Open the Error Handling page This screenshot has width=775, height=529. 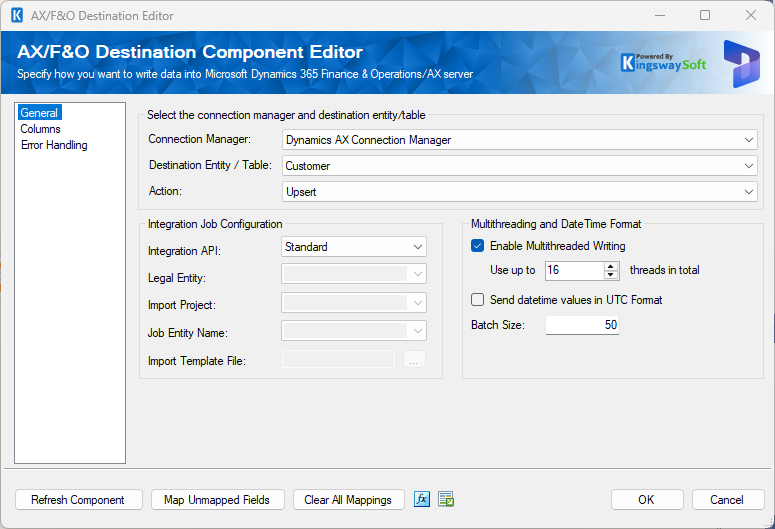54,145
